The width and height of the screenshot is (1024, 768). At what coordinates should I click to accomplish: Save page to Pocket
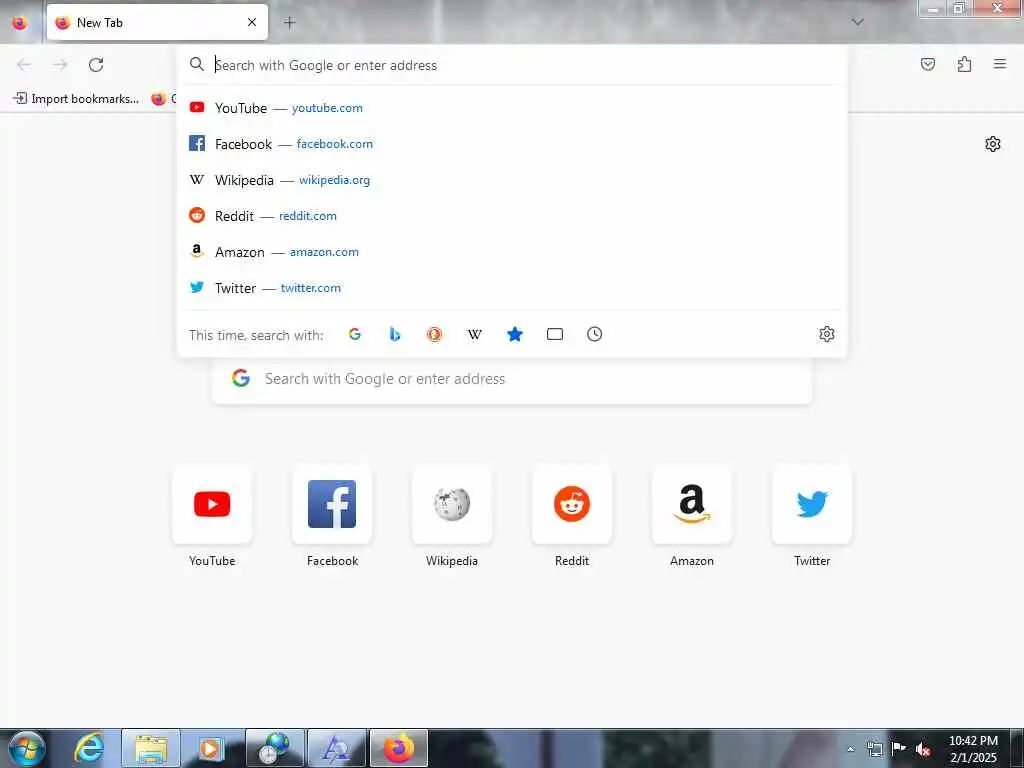tap(927, 64)
